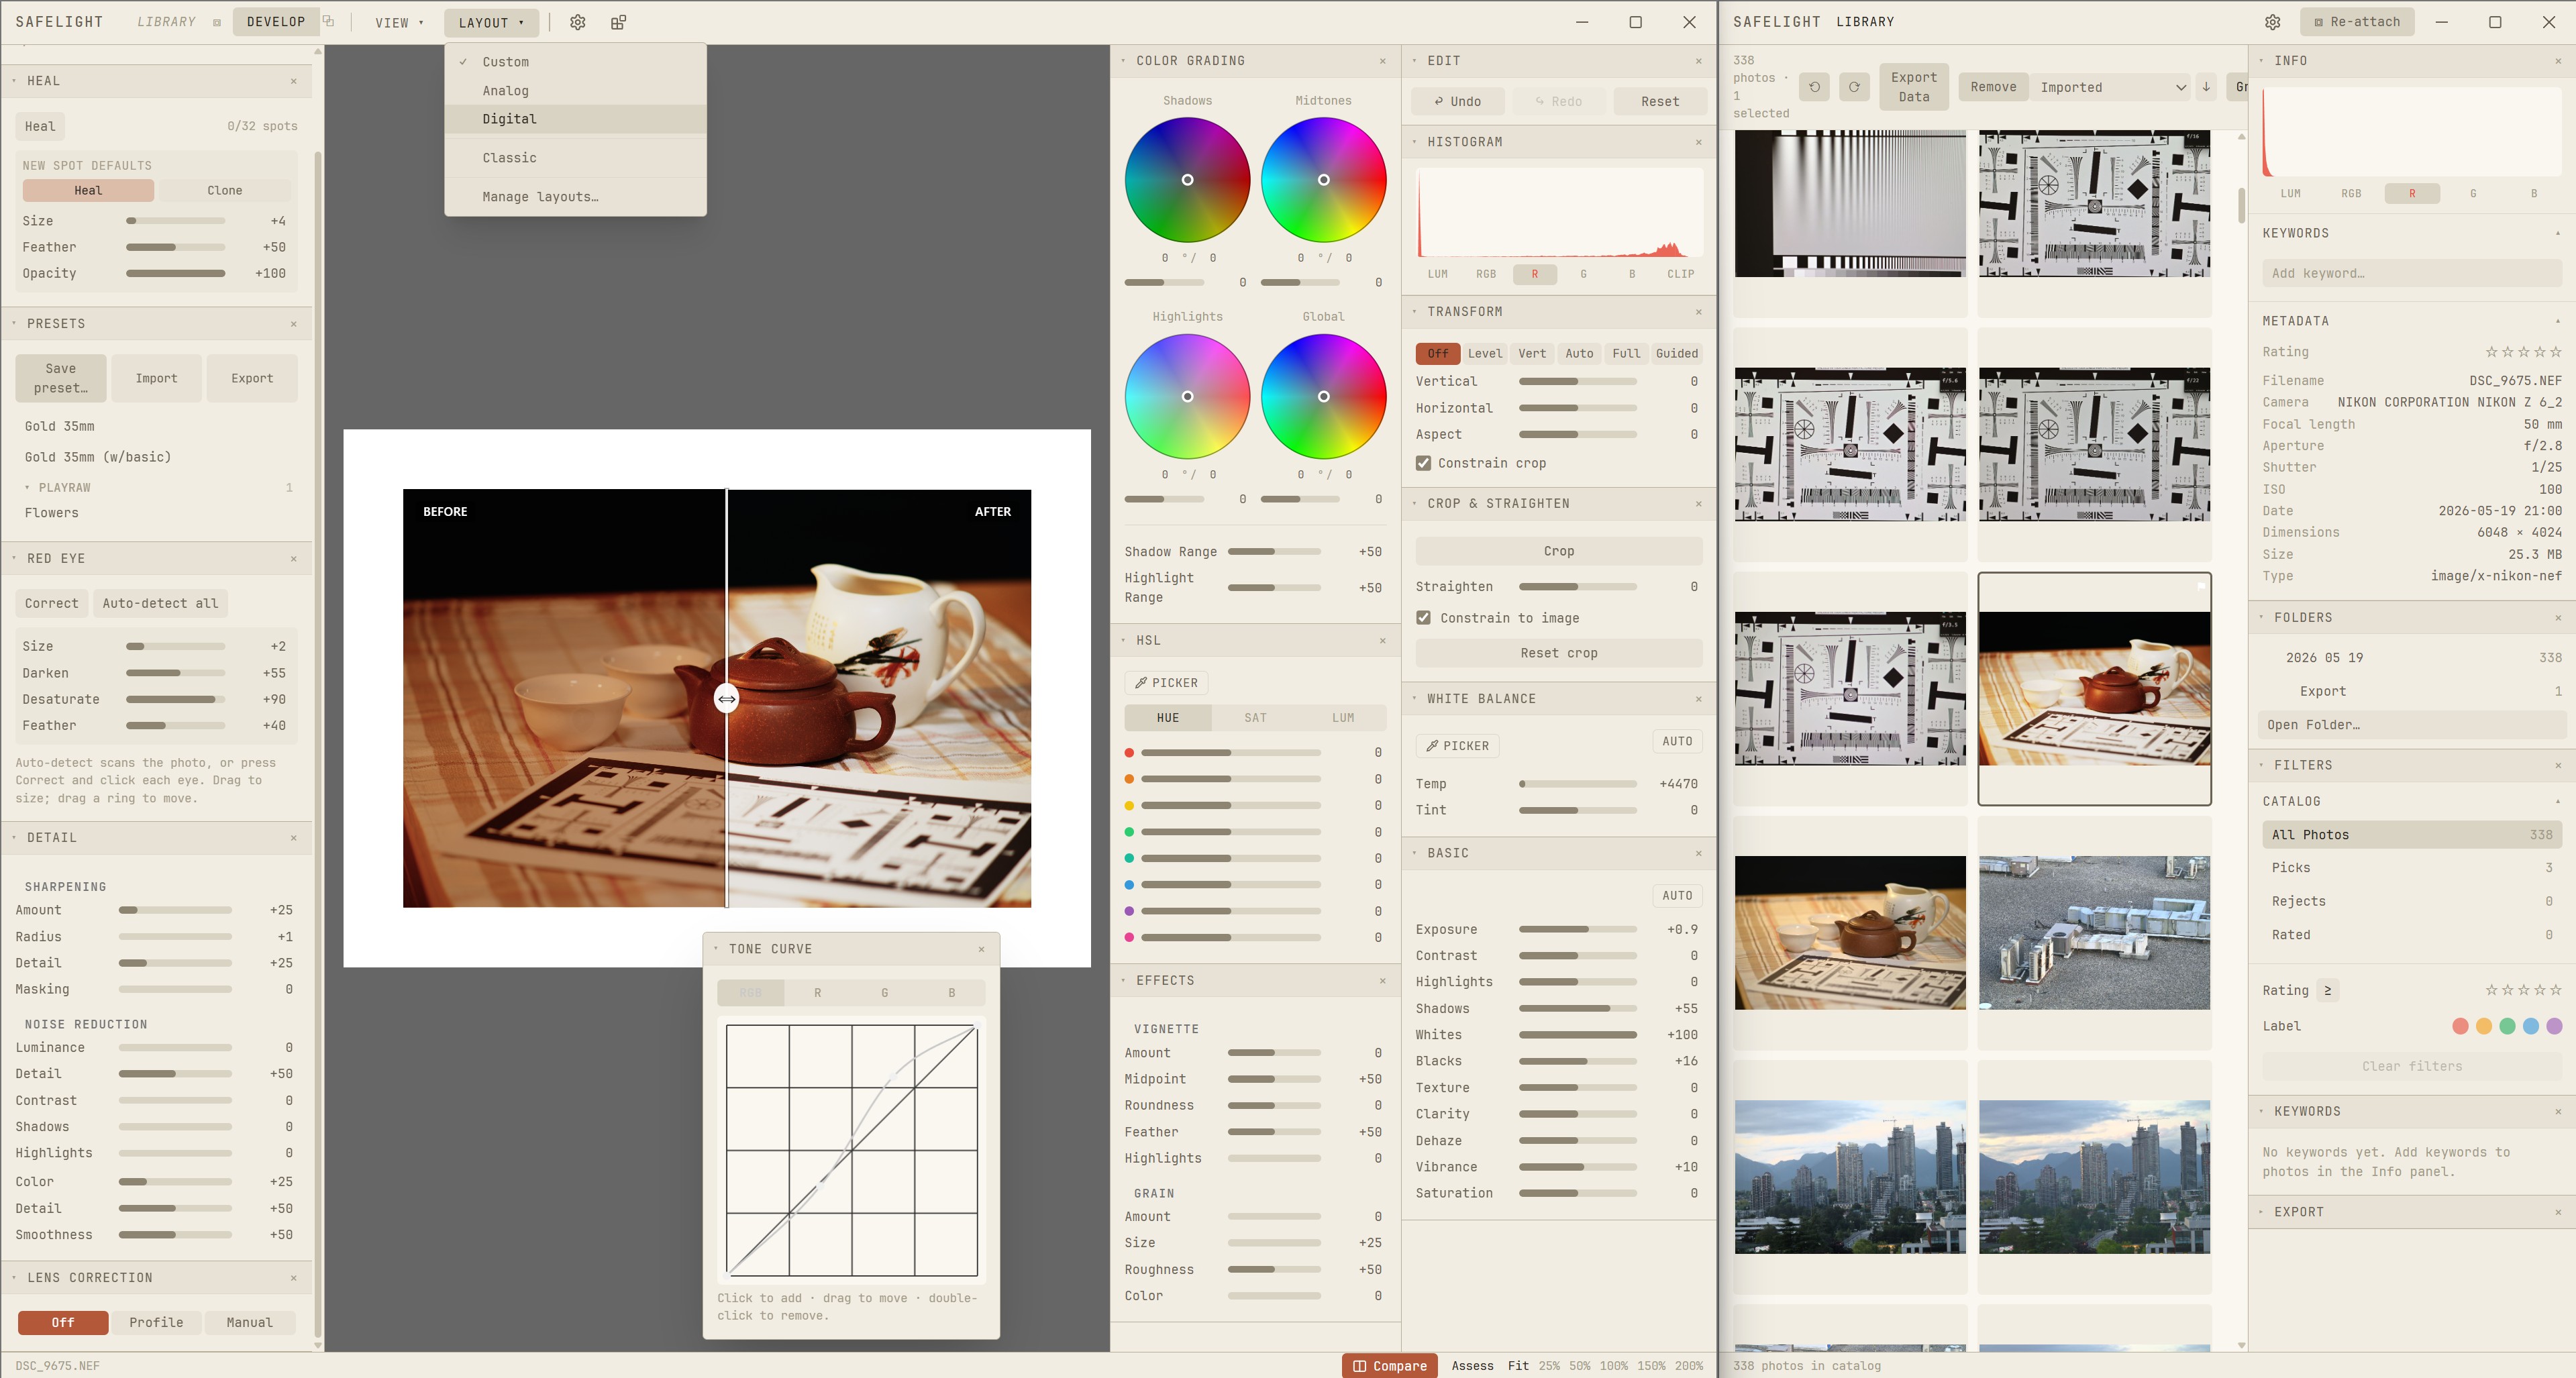Select the R channel tab in Tone Curve
Screen dimensions: 2576x1378
tap(817, 993)
